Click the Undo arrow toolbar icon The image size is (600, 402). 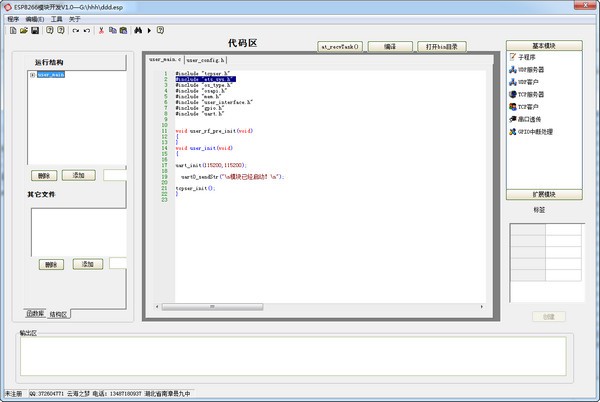87,31
